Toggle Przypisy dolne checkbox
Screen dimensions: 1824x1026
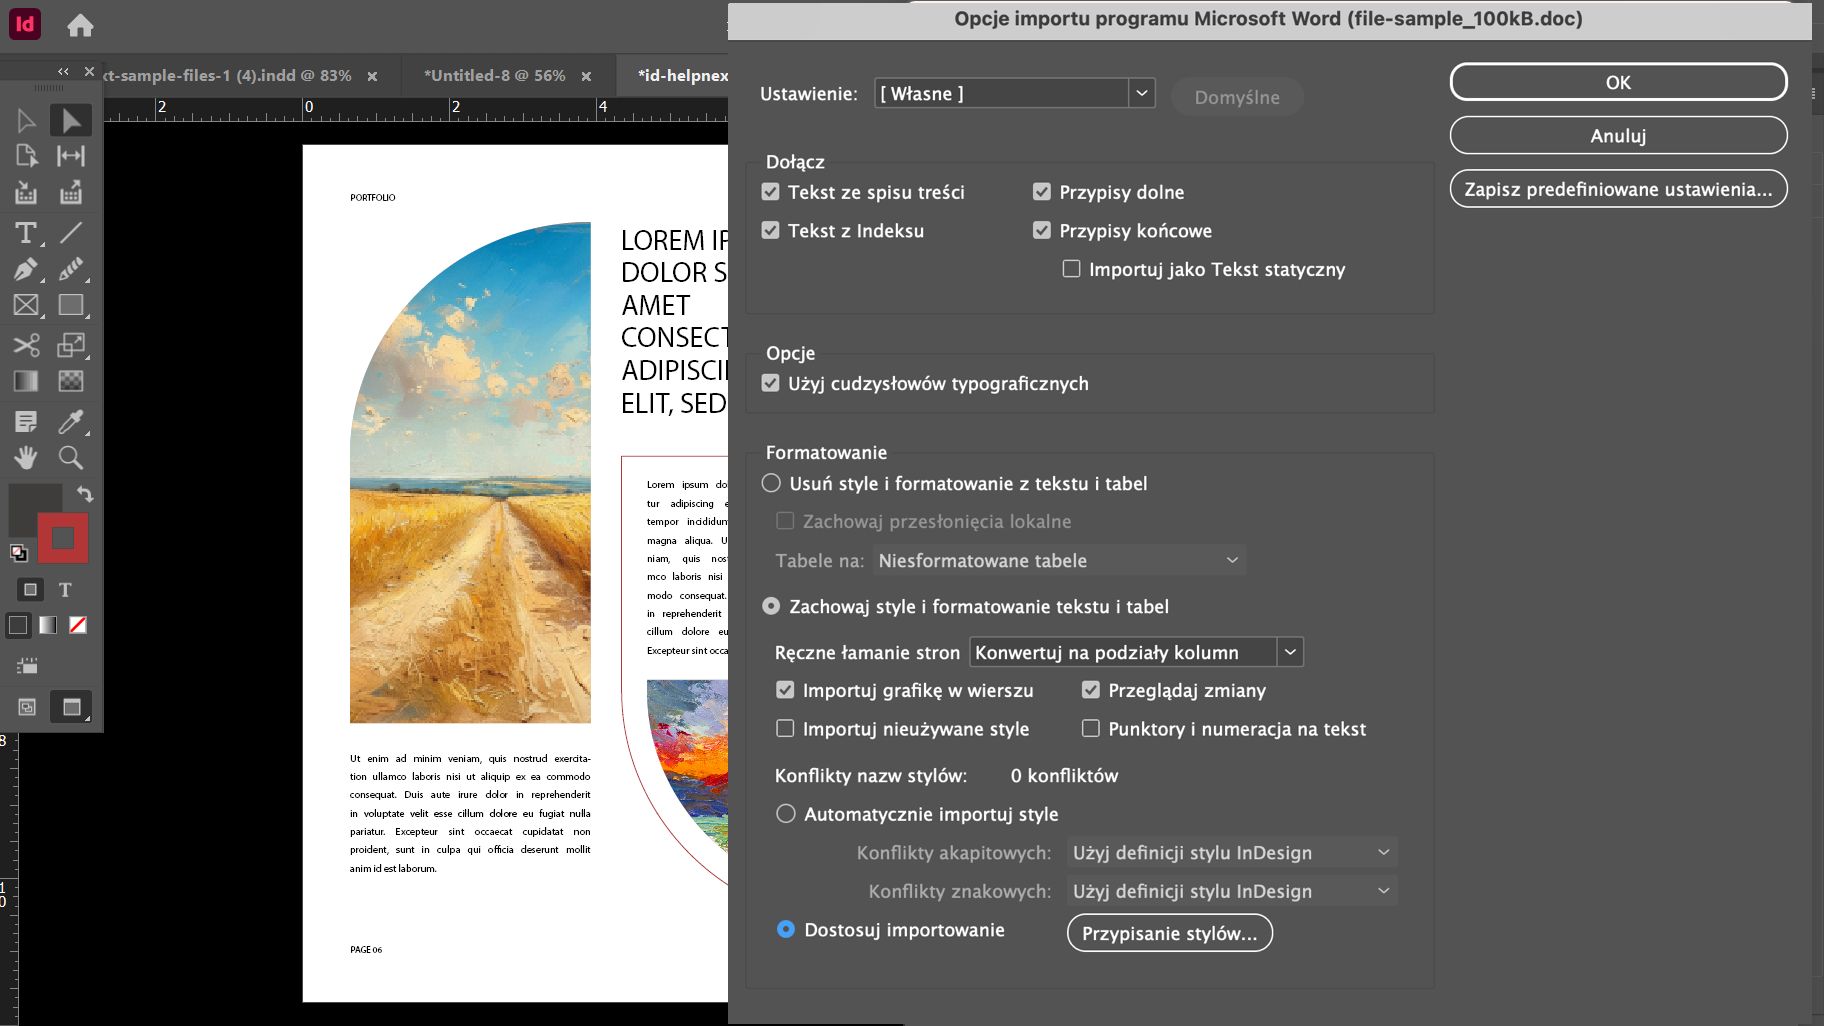1042,191
